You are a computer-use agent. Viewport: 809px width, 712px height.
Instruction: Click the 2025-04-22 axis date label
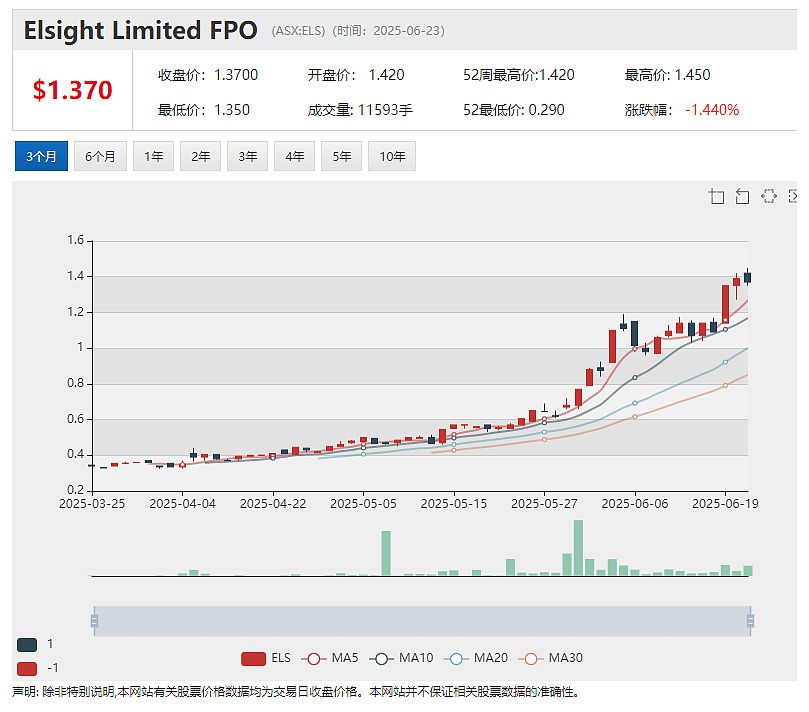tap(273, 504)
